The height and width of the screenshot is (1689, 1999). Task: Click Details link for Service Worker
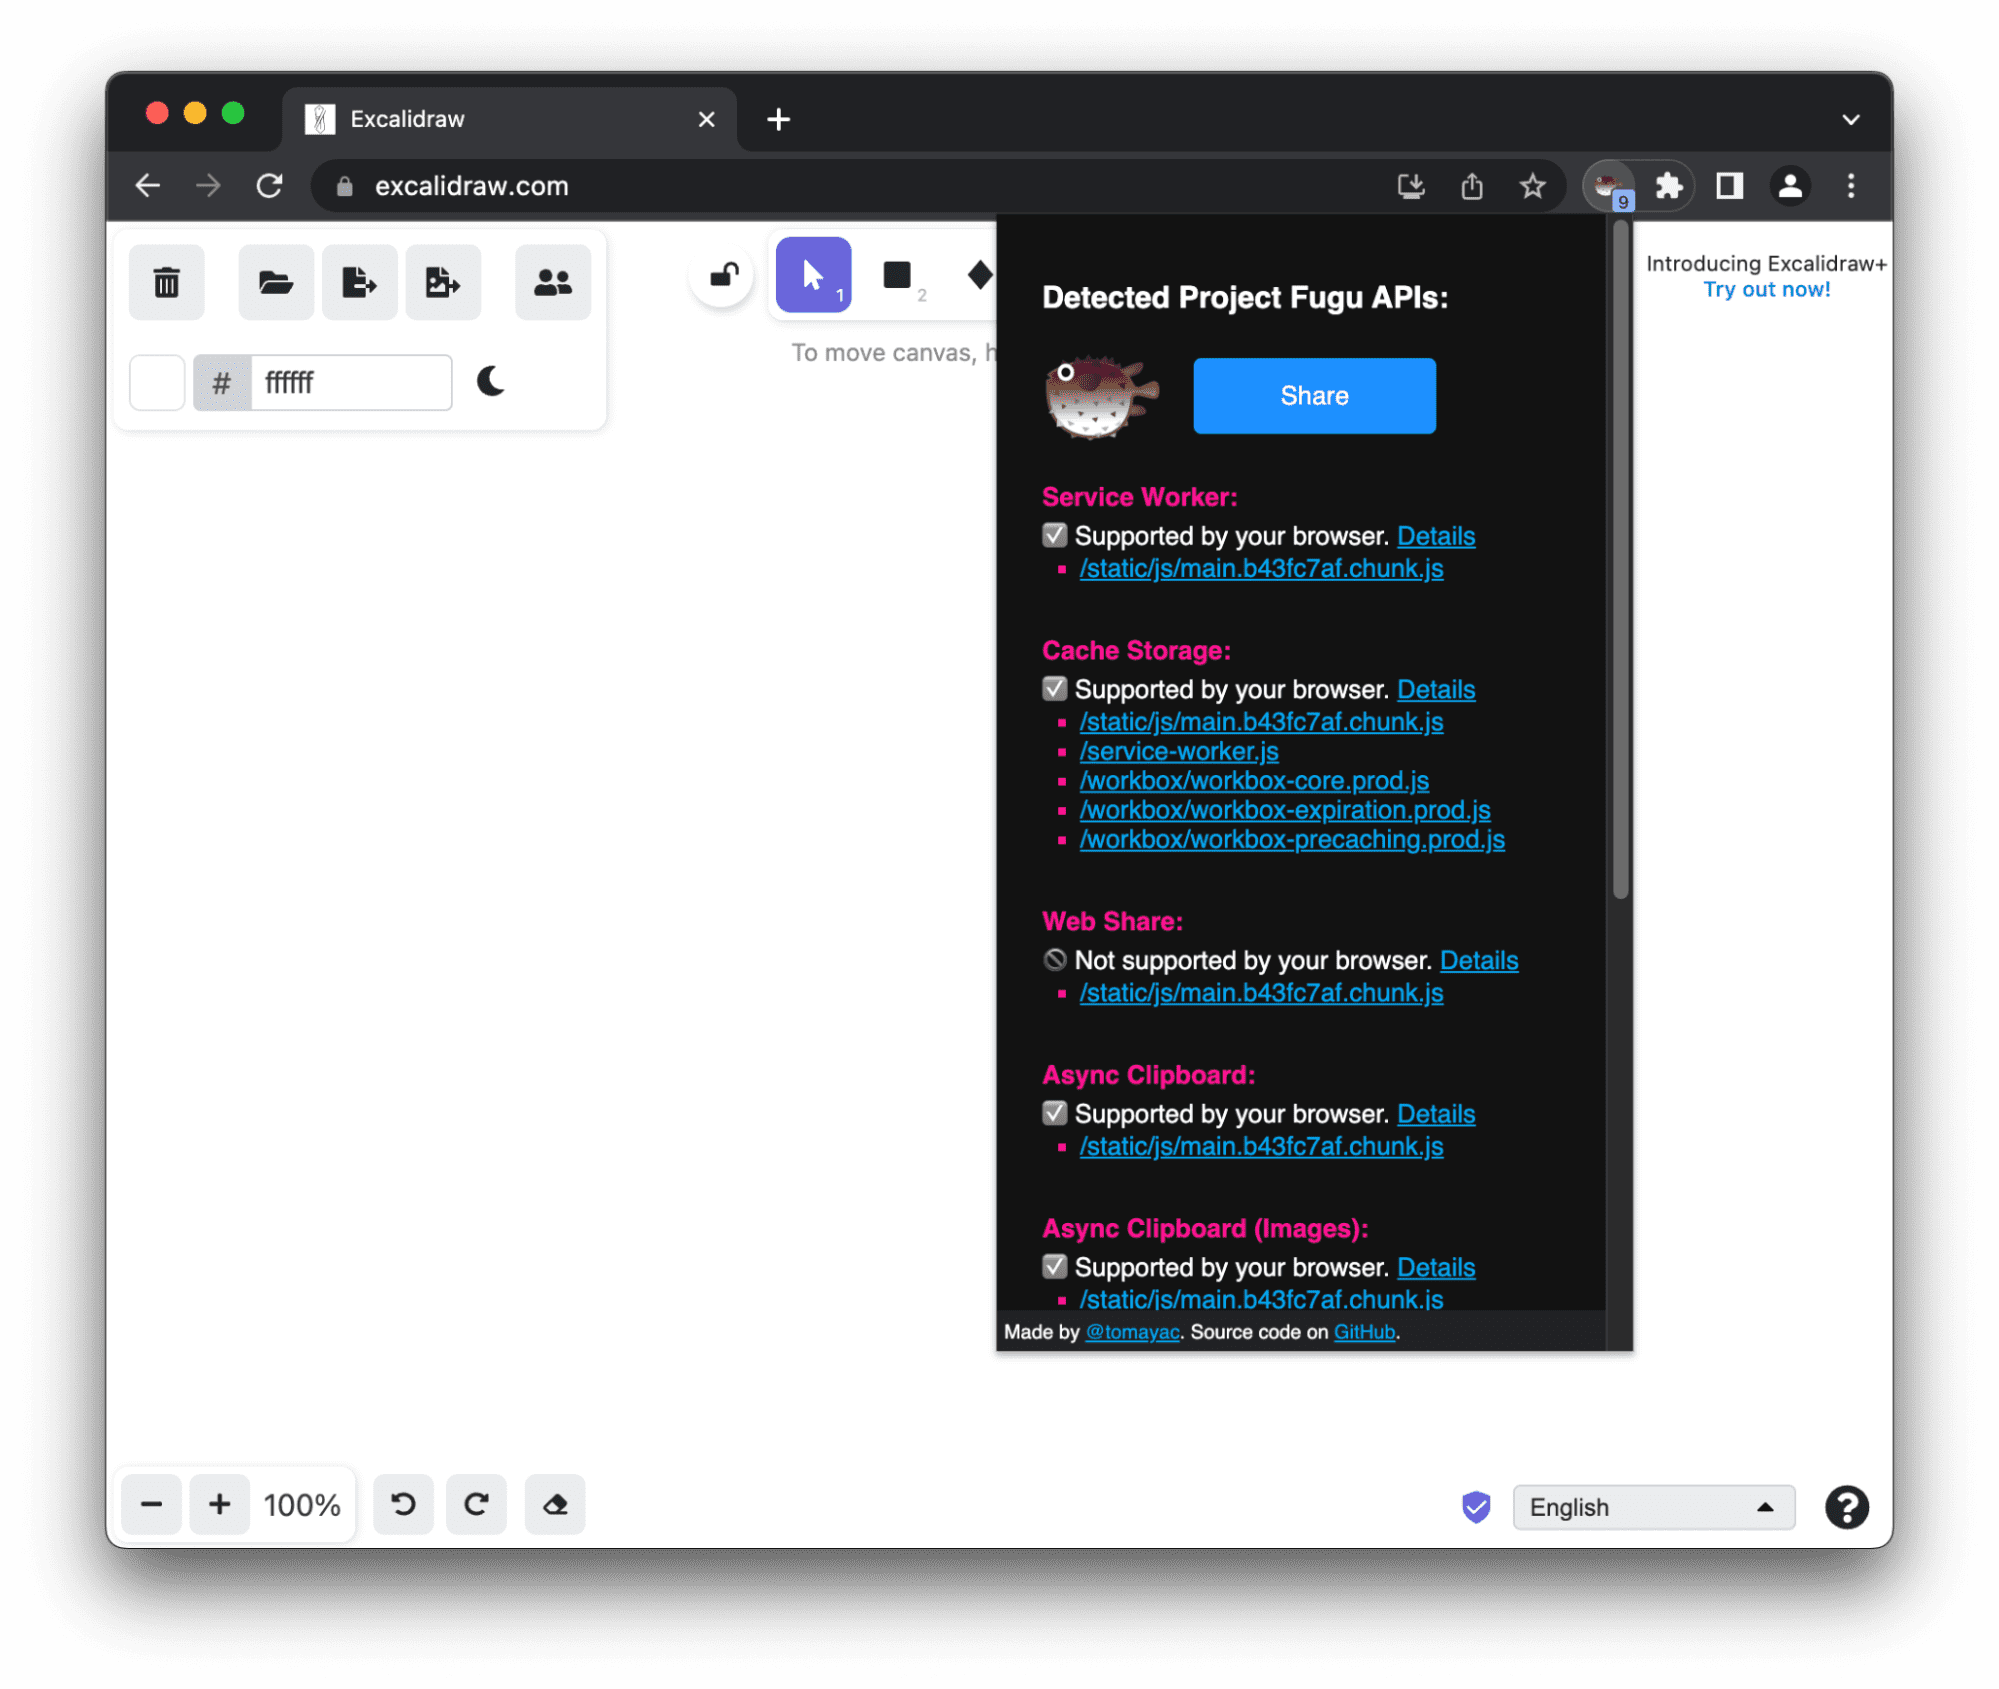(1436, 536)
